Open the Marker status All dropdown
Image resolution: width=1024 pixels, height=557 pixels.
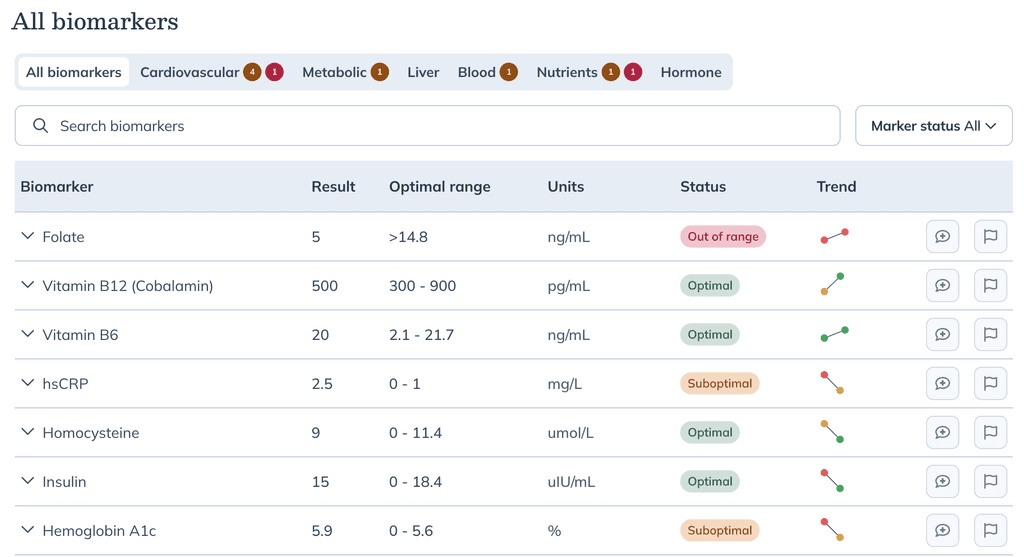[933, 125]
